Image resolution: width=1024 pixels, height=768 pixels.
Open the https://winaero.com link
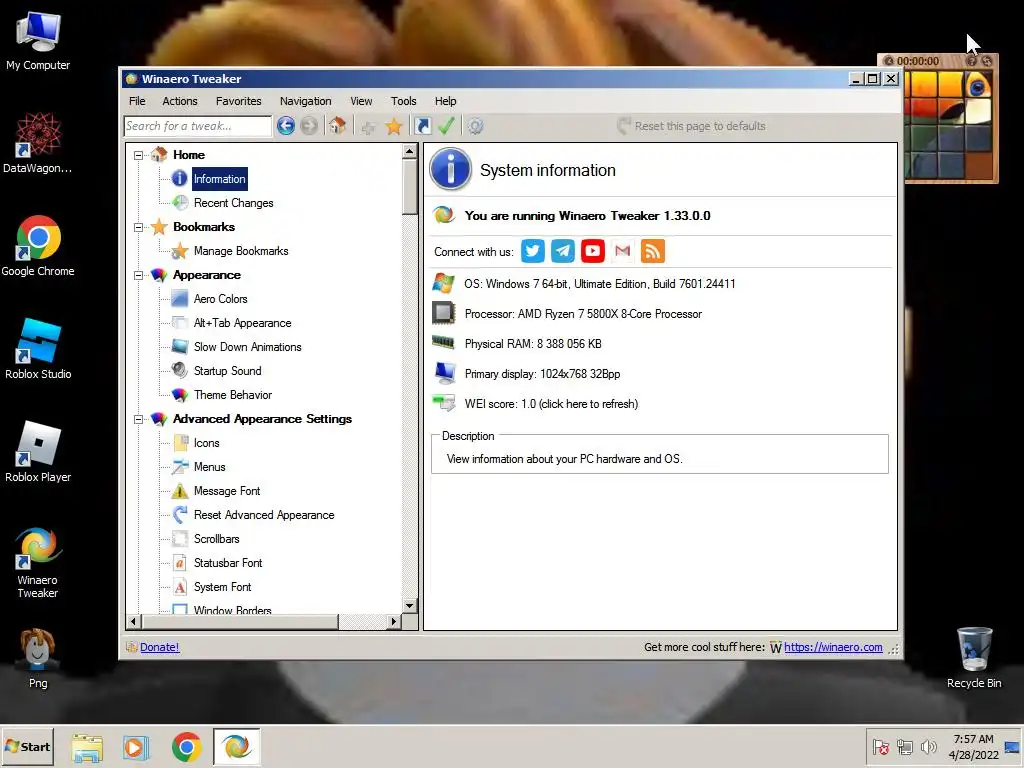(833, 647)
